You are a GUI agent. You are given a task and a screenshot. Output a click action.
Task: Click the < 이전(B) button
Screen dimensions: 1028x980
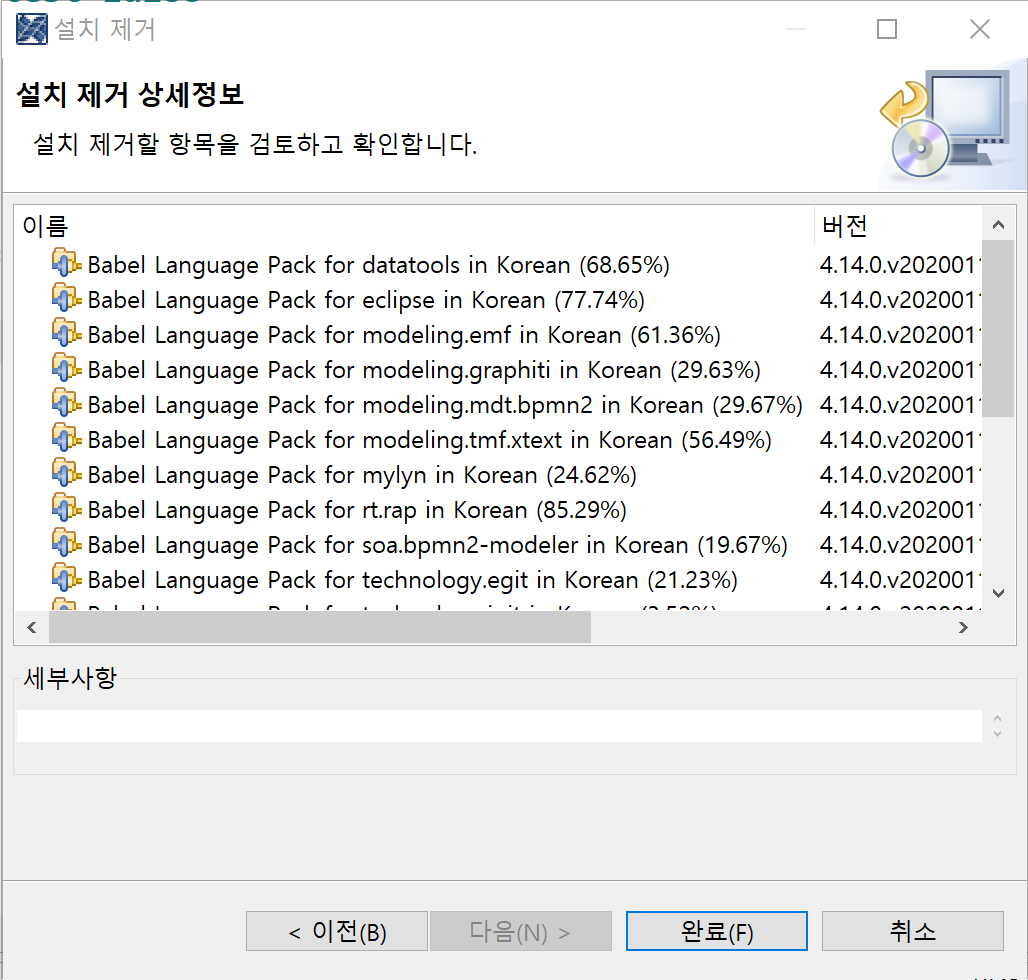(337, 931)
